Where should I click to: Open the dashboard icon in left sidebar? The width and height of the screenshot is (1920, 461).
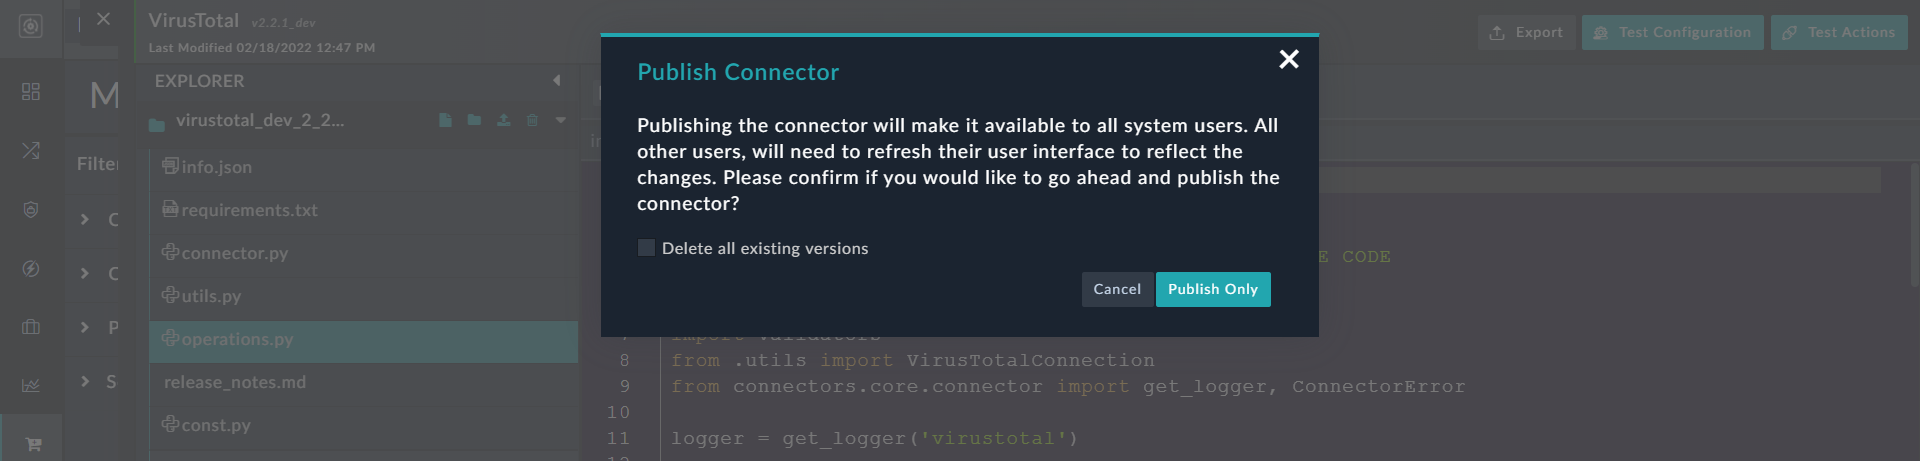(31, 92)
